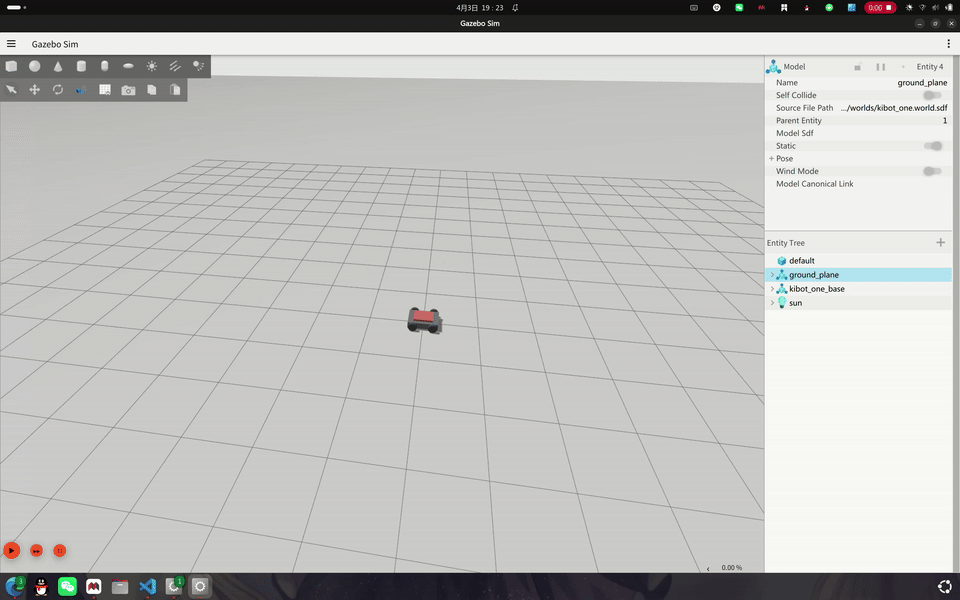Insert a box shape from the toolbar
Image resolution: width=960 pixels, height=600 pixels.
click(x=11, y=66)
